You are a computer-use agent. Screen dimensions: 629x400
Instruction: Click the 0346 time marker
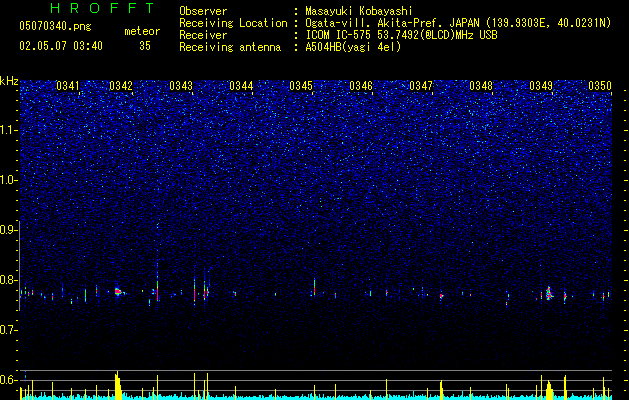361,85
